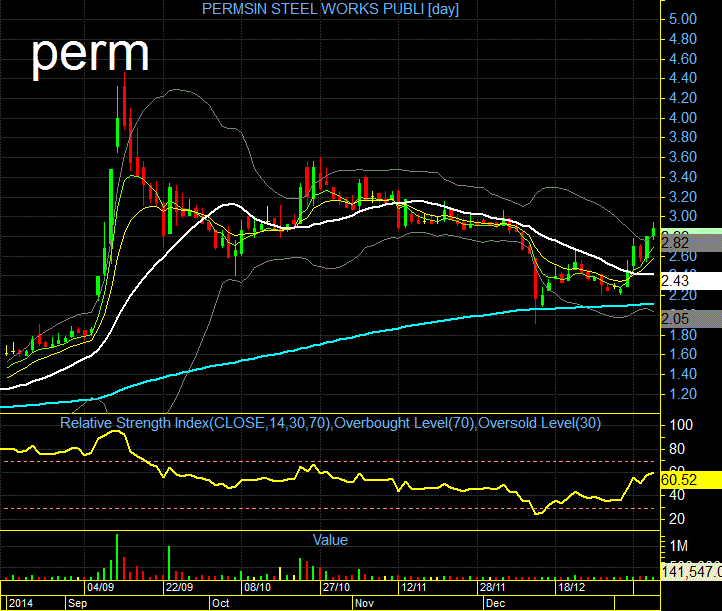Click the 1M label on volume axis
Image resolution: width=722 pixels, height=611 pixels.
[x=678, y=546]
